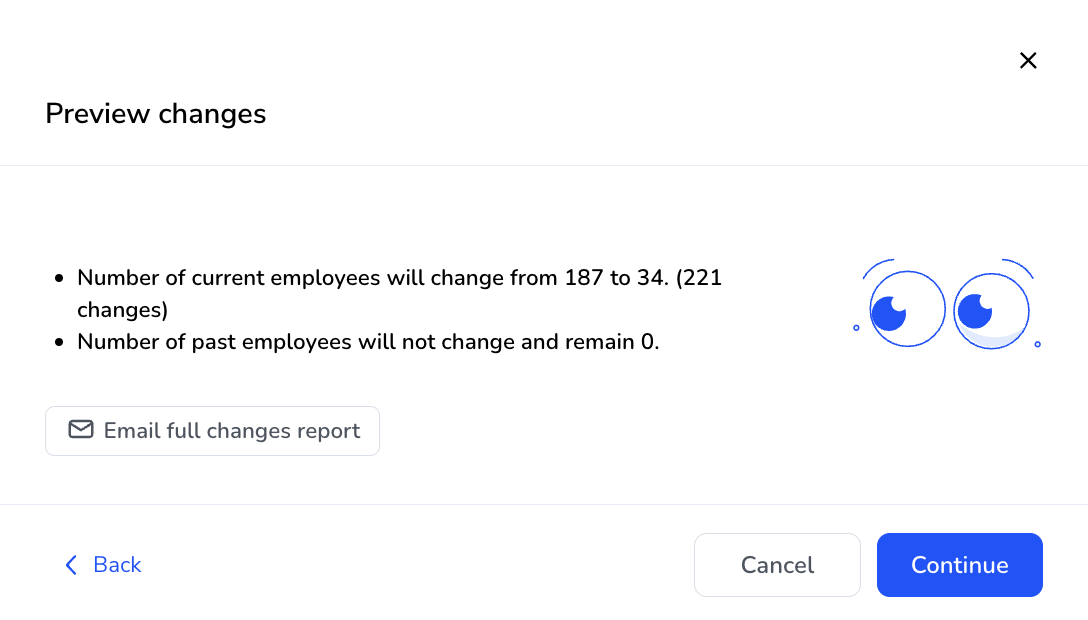1088x620 pixels.
Task: Click the "(221" changes count text
Action: 699,278
